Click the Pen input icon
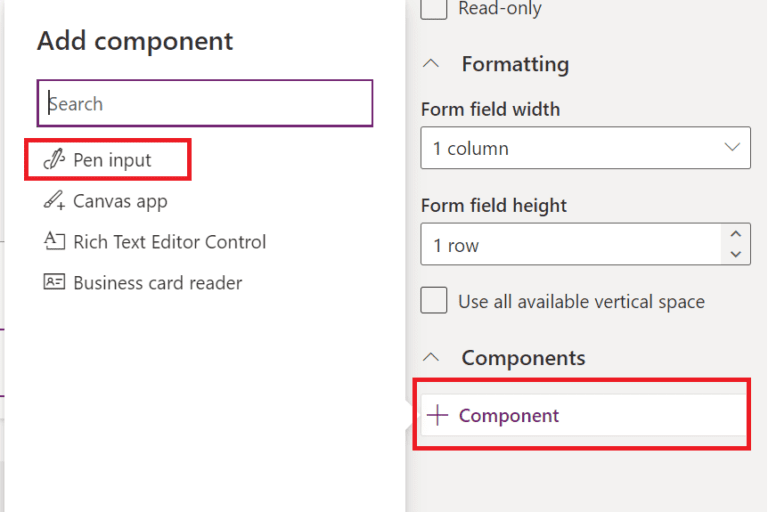 click(54, 160)
